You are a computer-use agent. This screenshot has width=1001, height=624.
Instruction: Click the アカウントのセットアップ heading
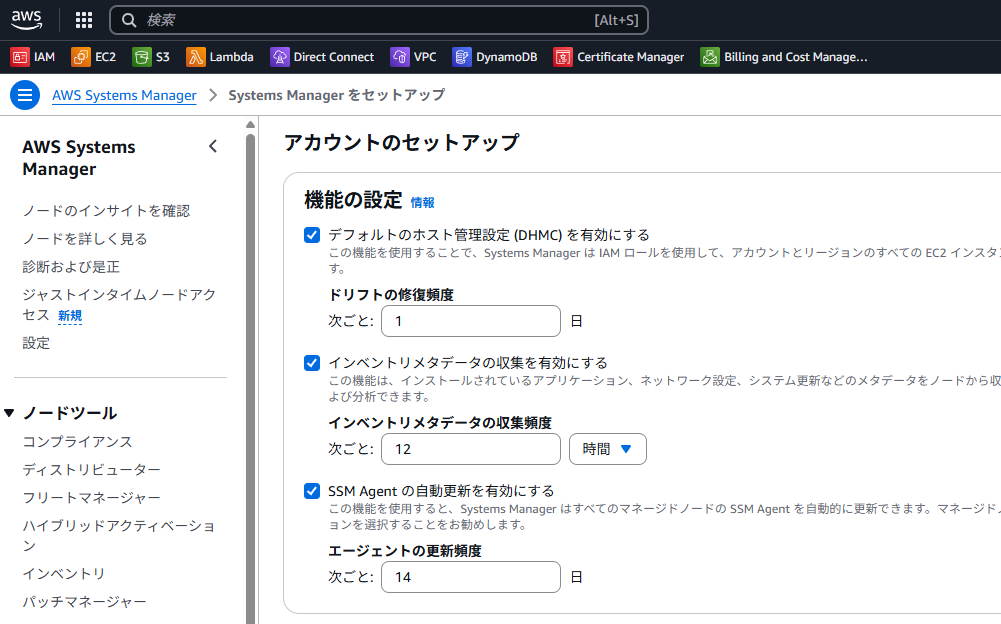click(402, 142)
